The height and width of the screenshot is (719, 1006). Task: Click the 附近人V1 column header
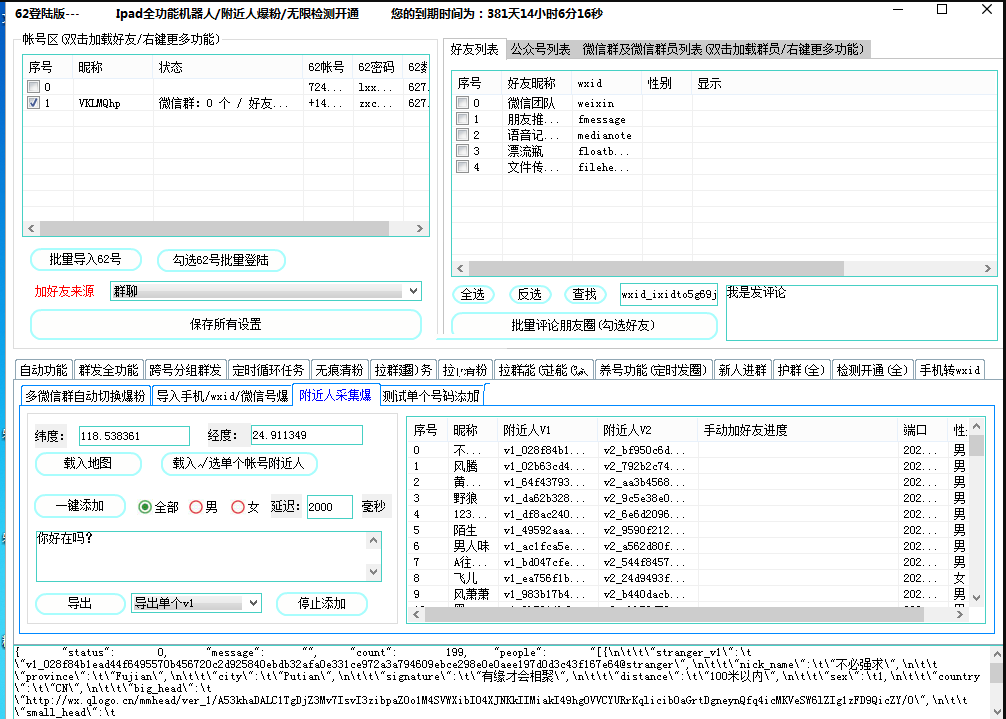pyautogui.click(x=547, y=430)
